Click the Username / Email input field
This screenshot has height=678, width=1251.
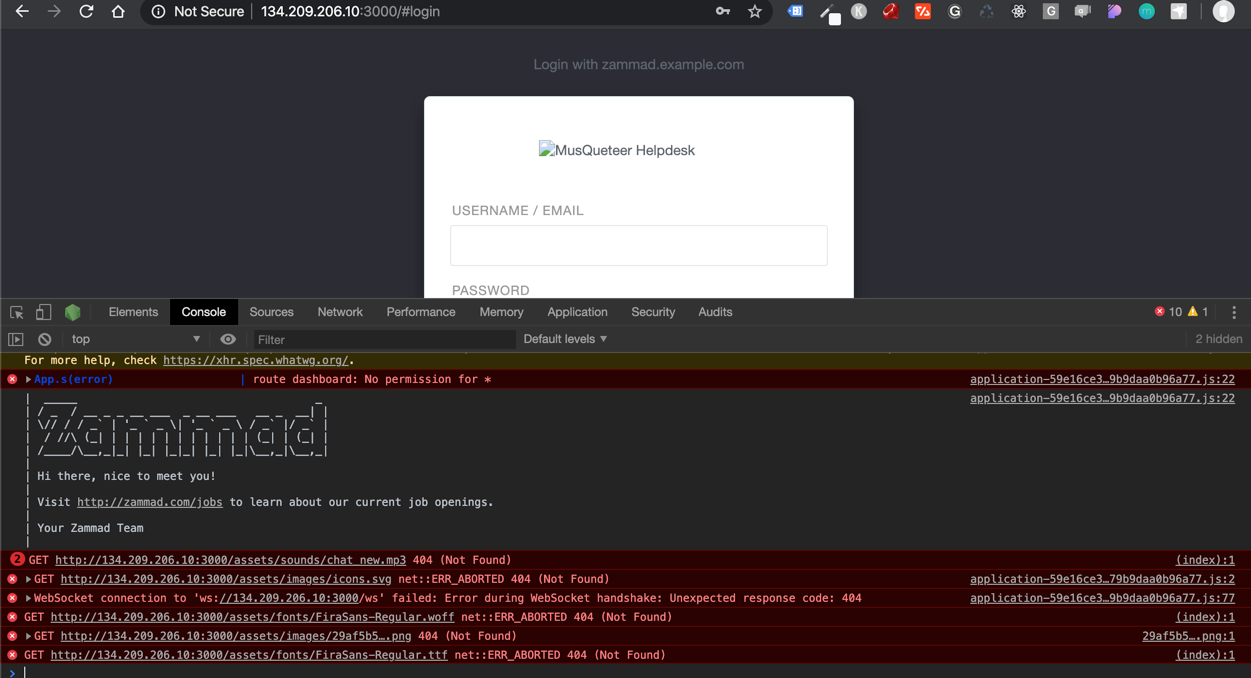tap(638, 245)
